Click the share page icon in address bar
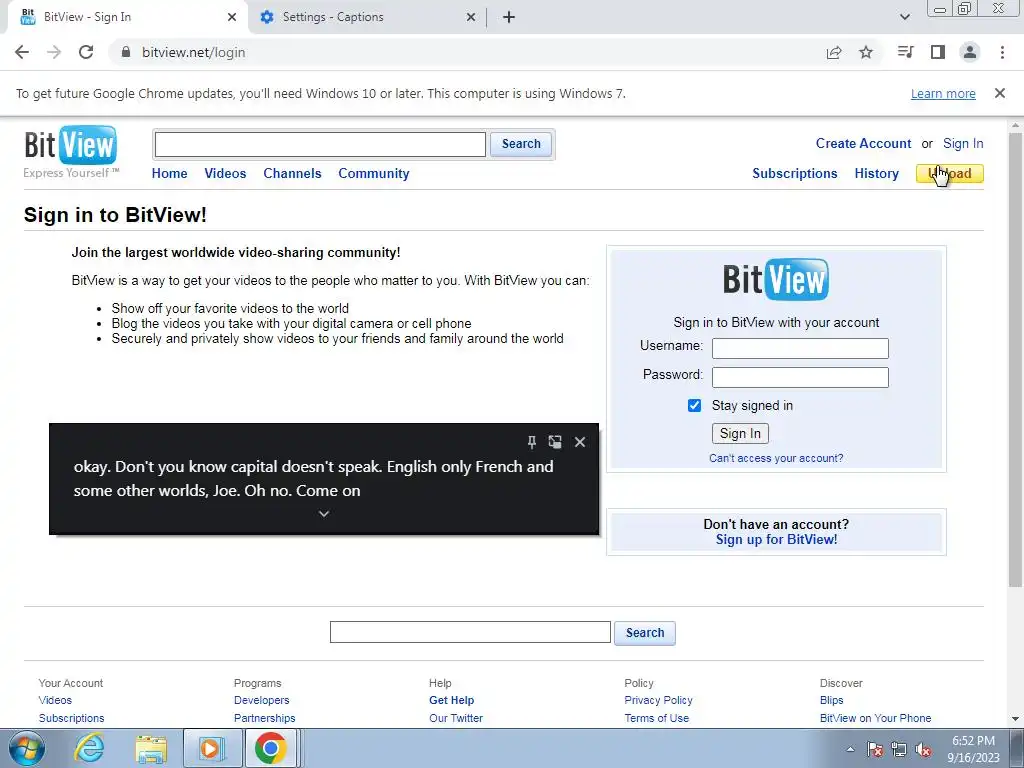The image size is (1024, 768). [834, 52]
